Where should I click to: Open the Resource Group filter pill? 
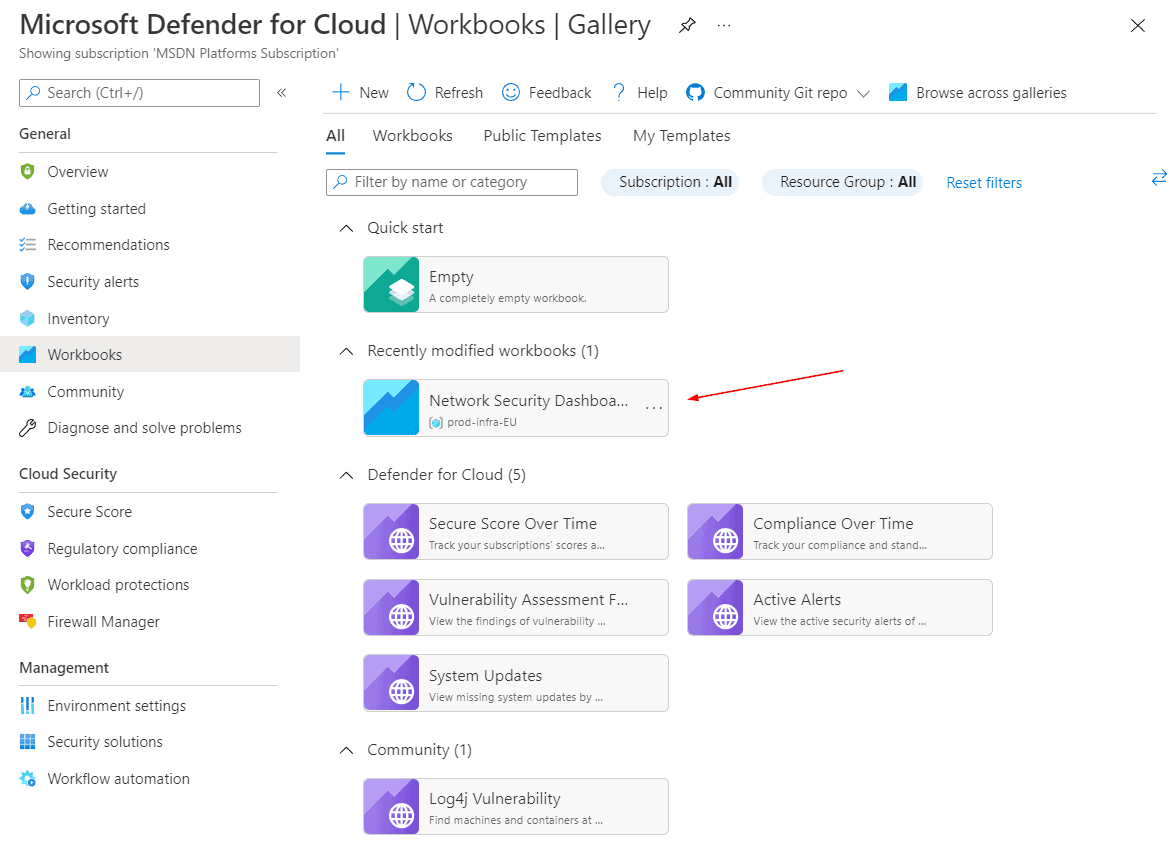[842, 182]
